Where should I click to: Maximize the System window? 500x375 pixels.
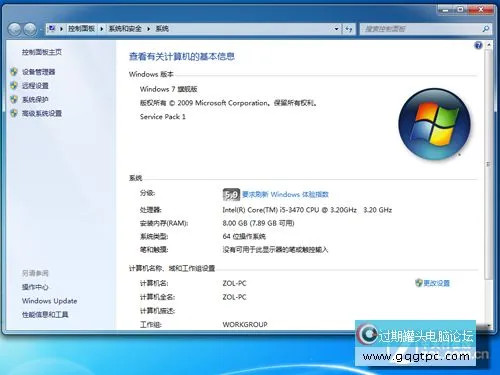[x=460, y=10]
